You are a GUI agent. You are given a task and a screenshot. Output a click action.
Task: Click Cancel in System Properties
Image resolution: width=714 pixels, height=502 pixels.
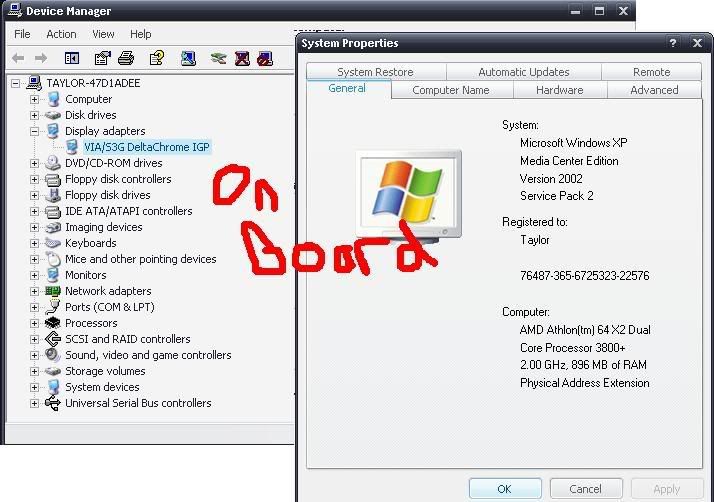coord(586,489)
